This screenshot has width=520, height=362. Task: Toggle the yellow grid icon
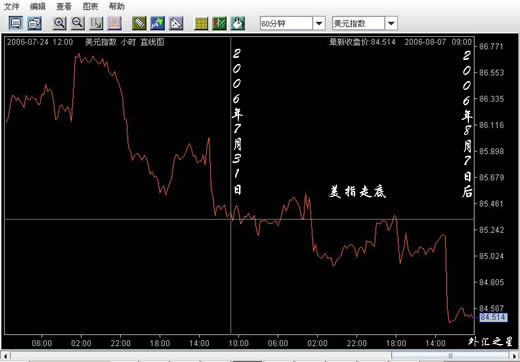(x=201, y=23)
